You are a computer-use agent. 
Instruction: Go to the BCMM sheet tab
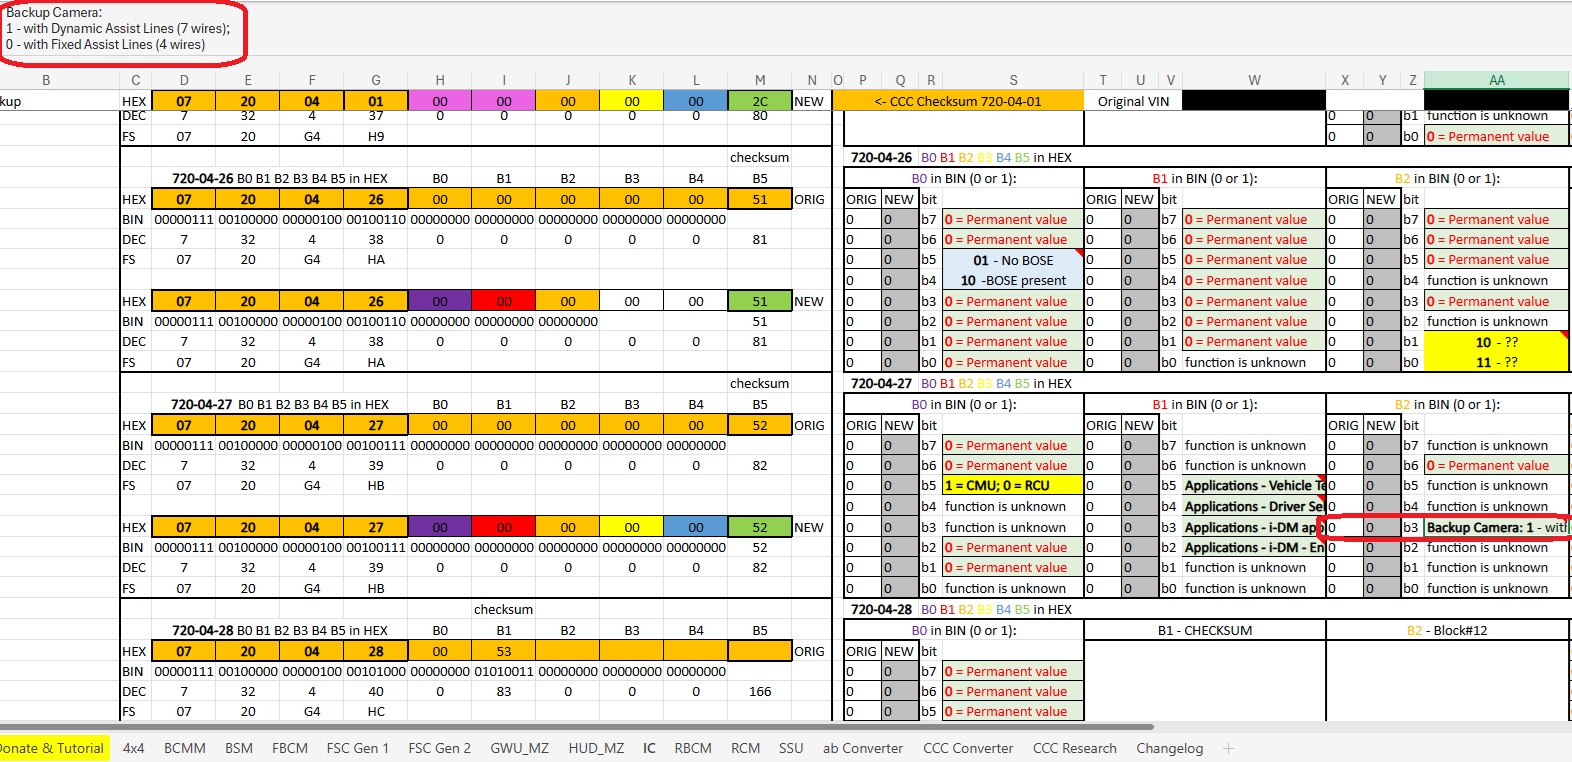(x=185, y=748)
